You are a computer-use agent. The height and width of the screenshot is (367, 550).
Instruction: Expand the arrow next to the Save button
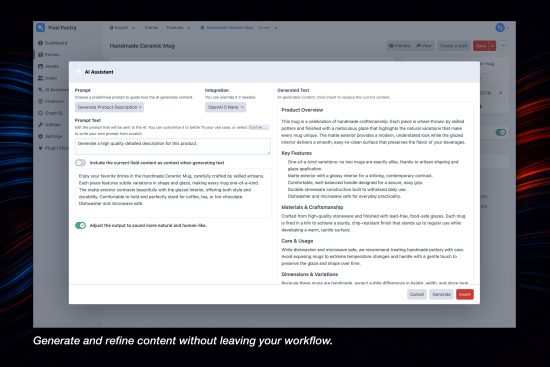492,46
